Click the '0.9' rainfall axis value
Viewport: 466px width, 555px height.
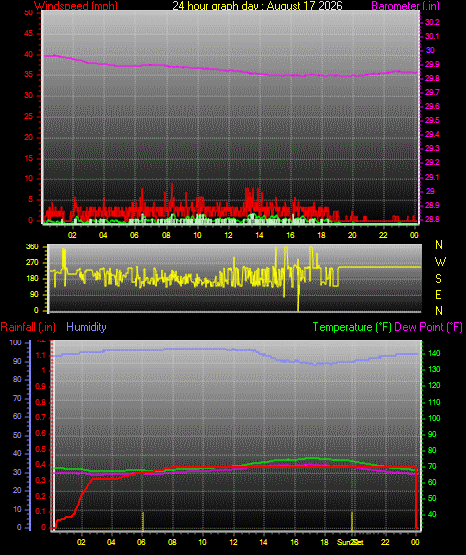pyautogui.click(x=41, y=386)
